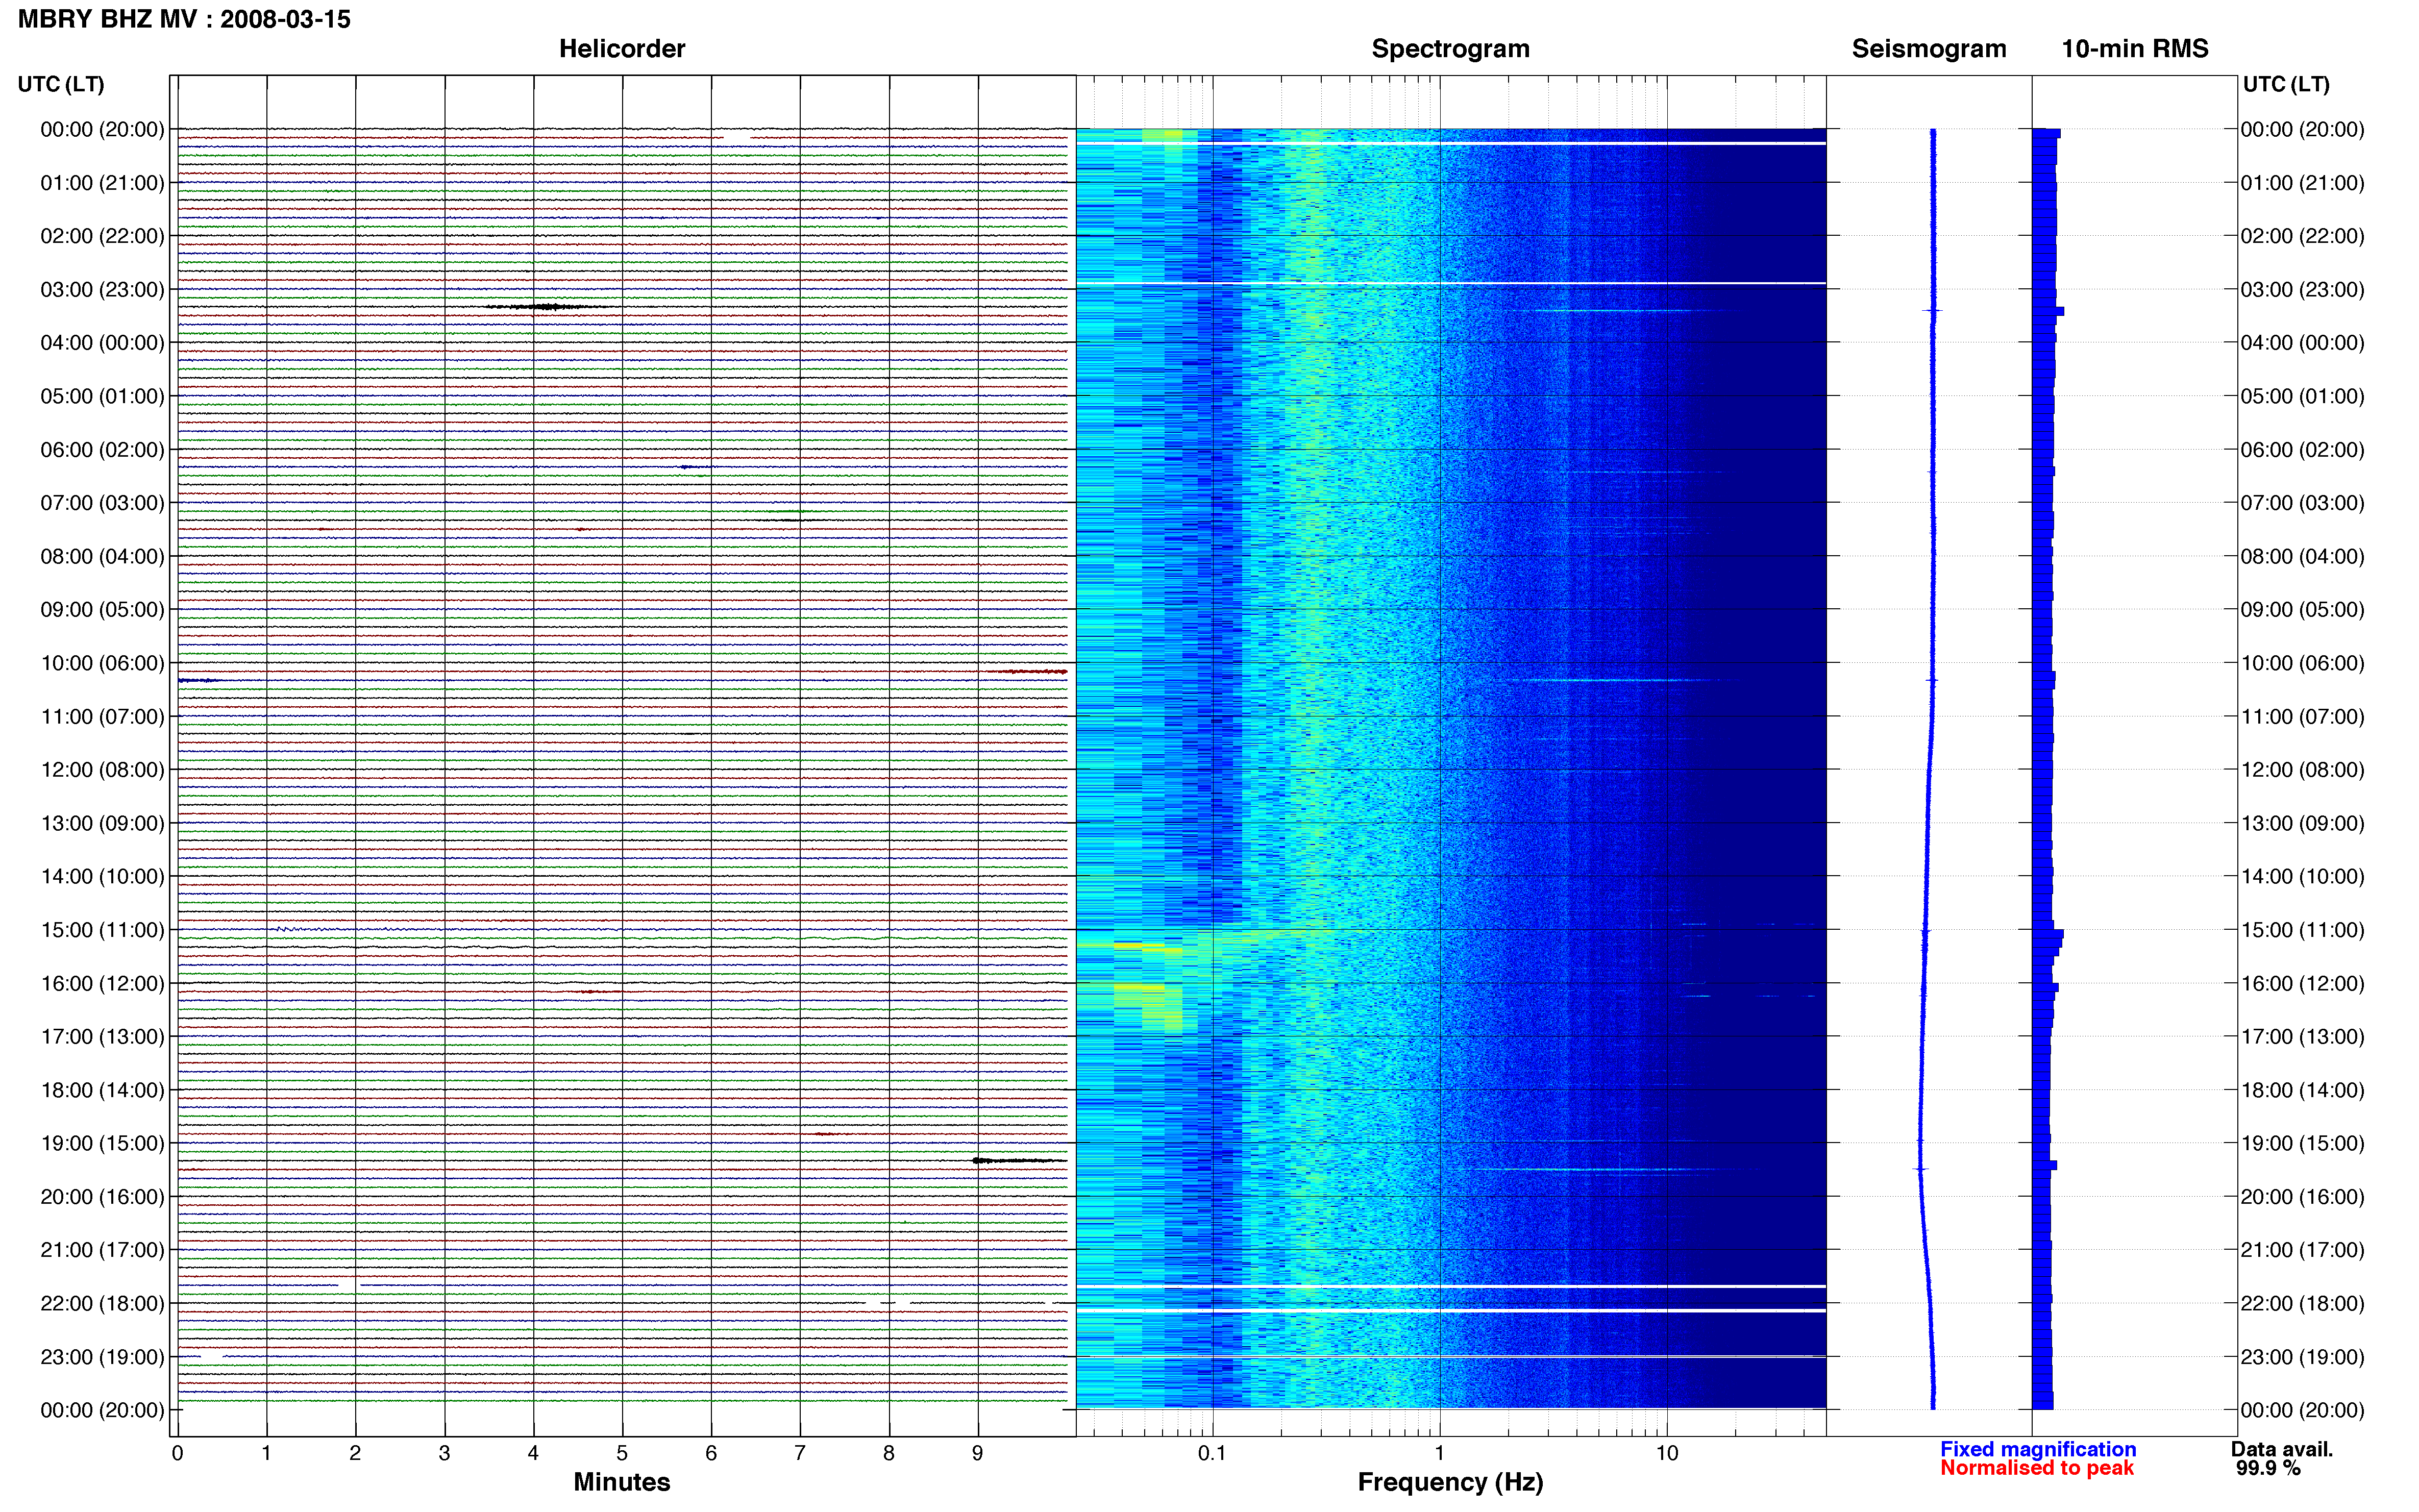Click '08:00 (04:00)' on the left time axis
This screenshot has height=1512, width=2419.
click(102, 556)
